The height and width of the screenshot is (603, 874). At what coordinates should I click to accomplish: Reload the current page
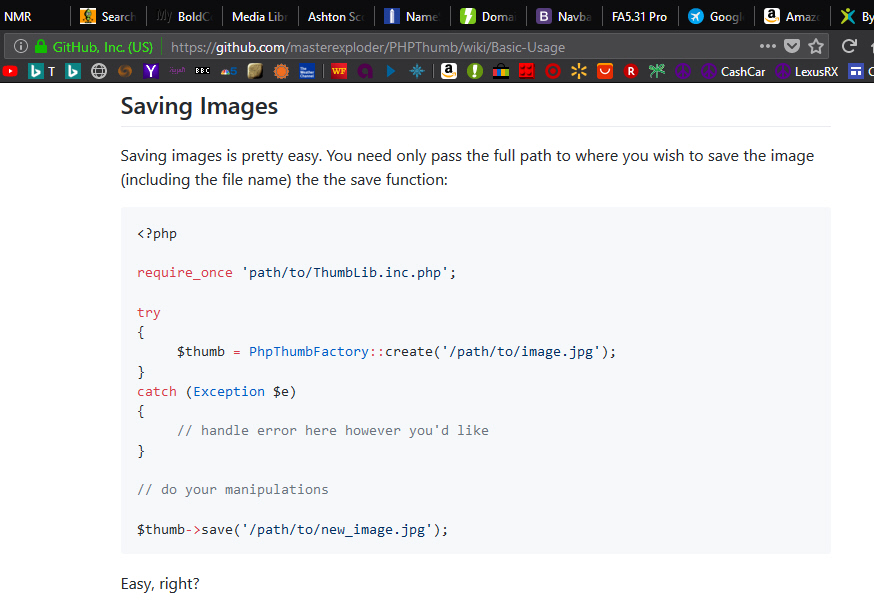849,46
